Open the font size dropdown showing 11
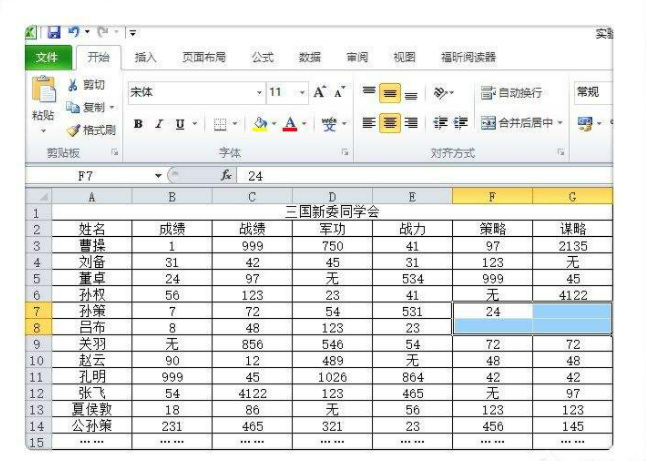The height and width of the screenshot is (461, 646). (302, 92)
